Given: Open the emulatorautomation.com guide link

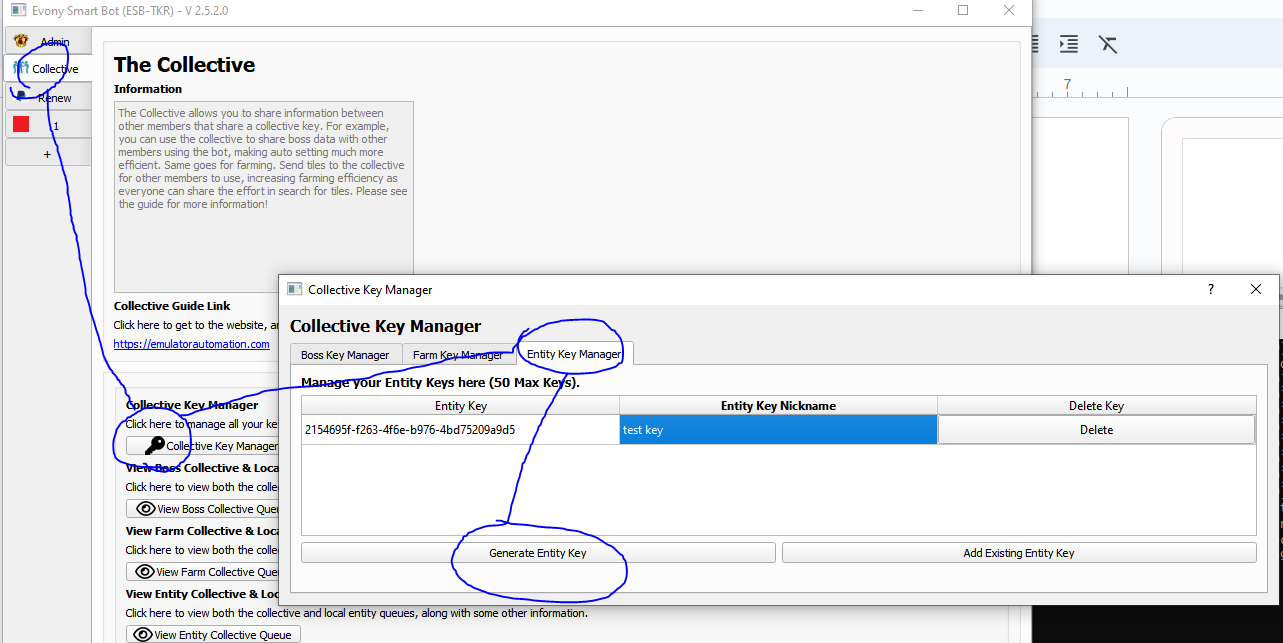Looking at the screenshot, I should tap(191, 344).
